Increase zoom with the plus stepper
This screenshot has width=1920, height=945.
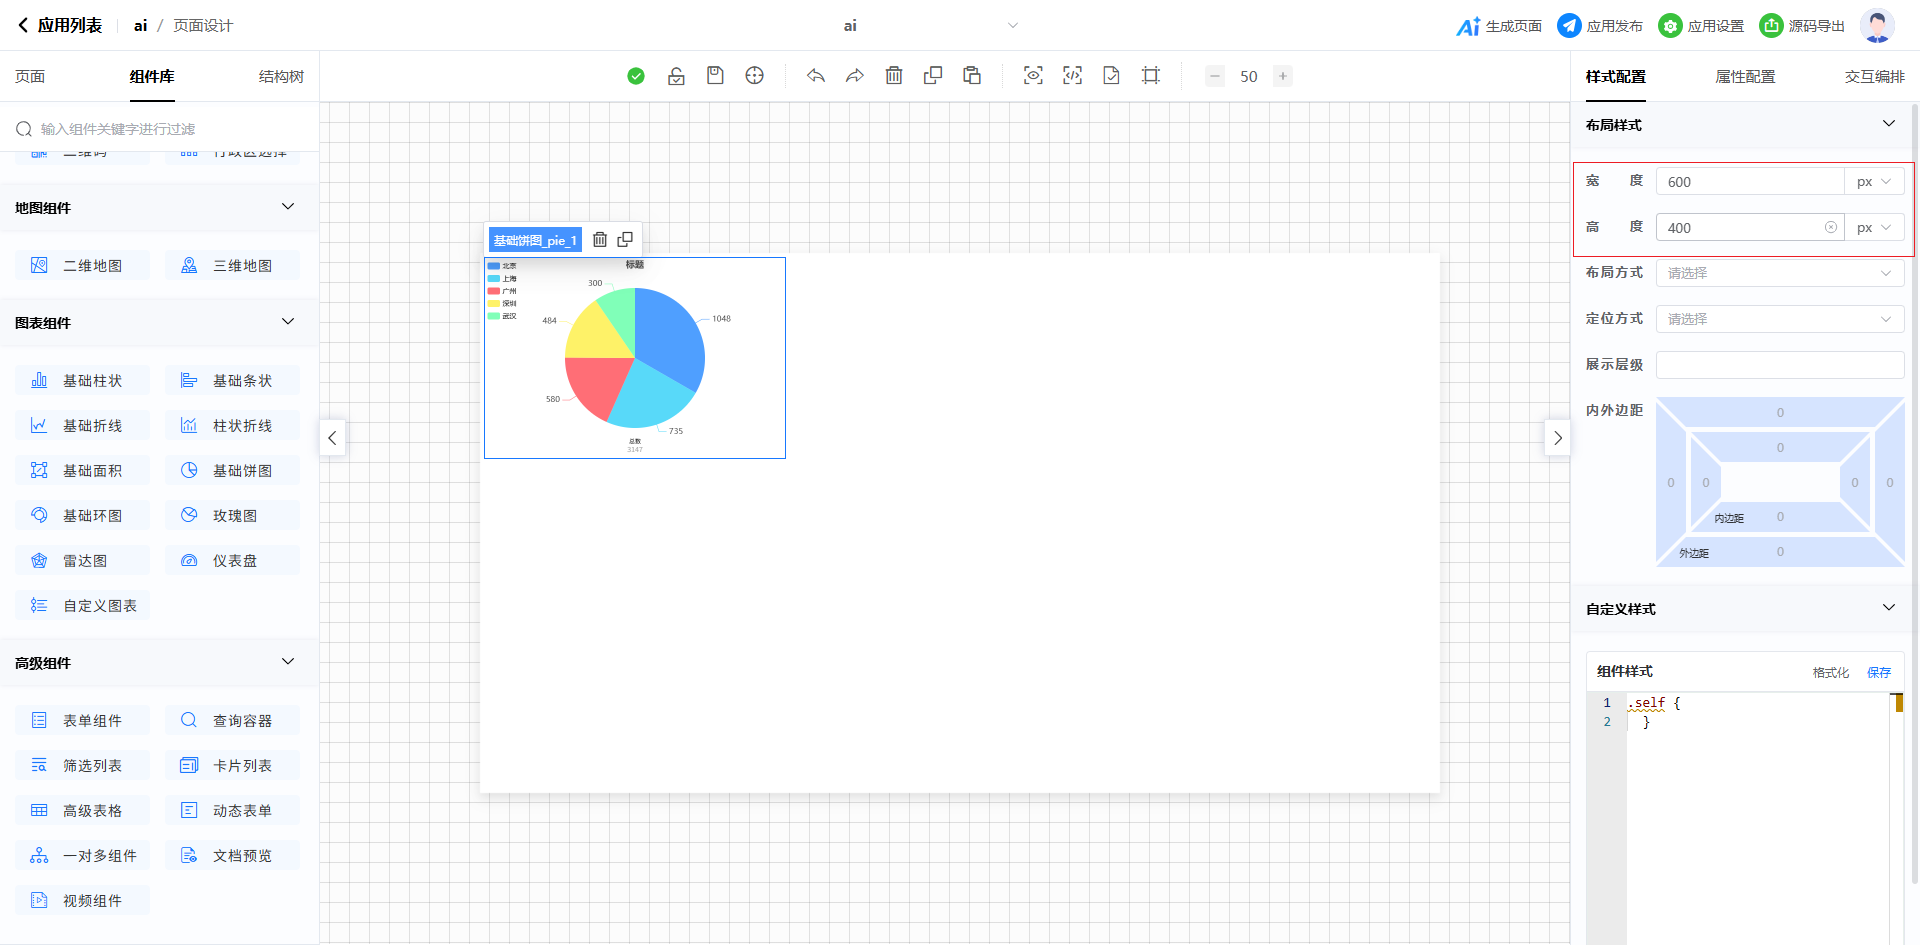(x=1282, y=76)
